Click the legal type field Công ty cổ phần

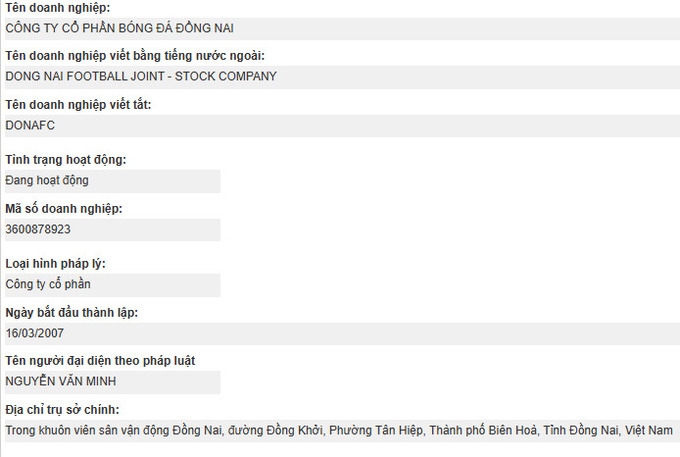pos(112,285)
